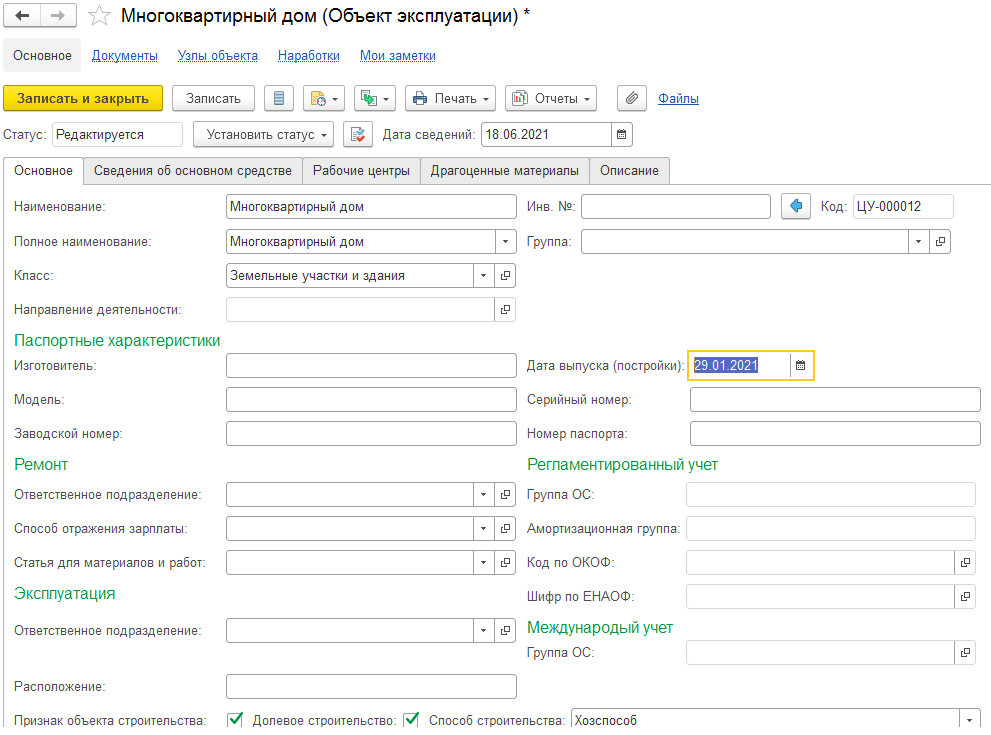Click the back navigation arrow
Viewport: 991px width, 735px height.
point(23,17)
